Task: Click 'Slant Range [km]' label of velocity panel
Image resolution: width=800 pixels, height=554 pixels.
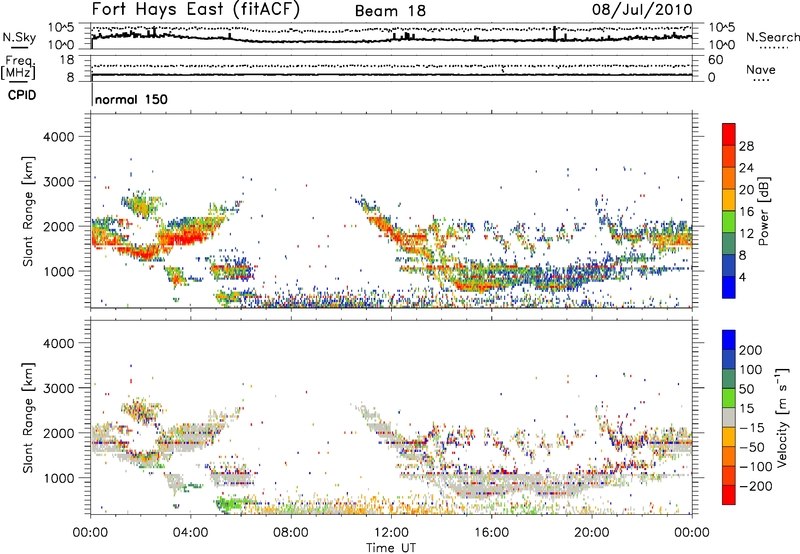Action: tap(28, 417)
